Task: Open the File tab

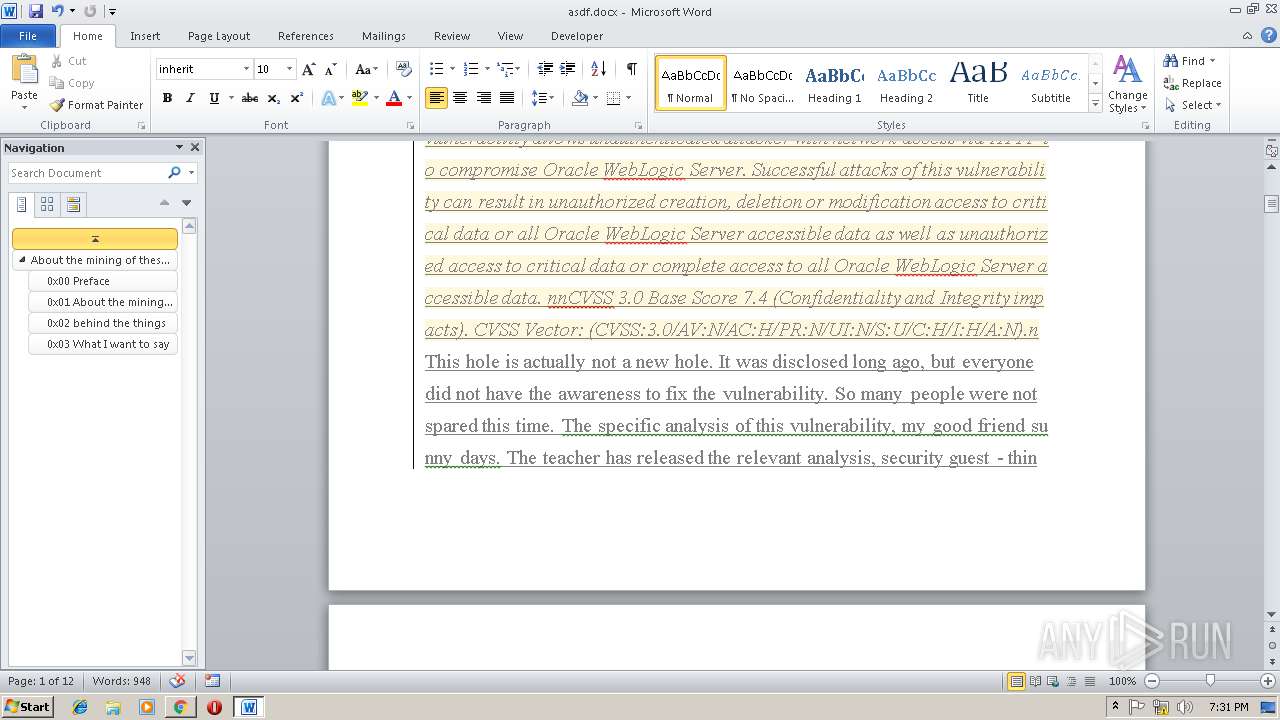Action: coord(28,36)
